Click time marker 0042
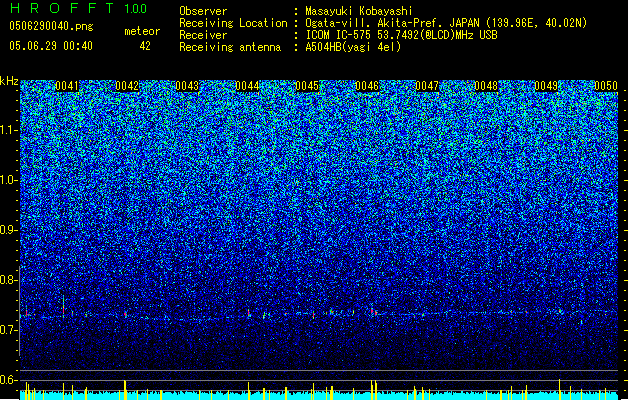Screen dimensions: 629x400 point(127,86)
